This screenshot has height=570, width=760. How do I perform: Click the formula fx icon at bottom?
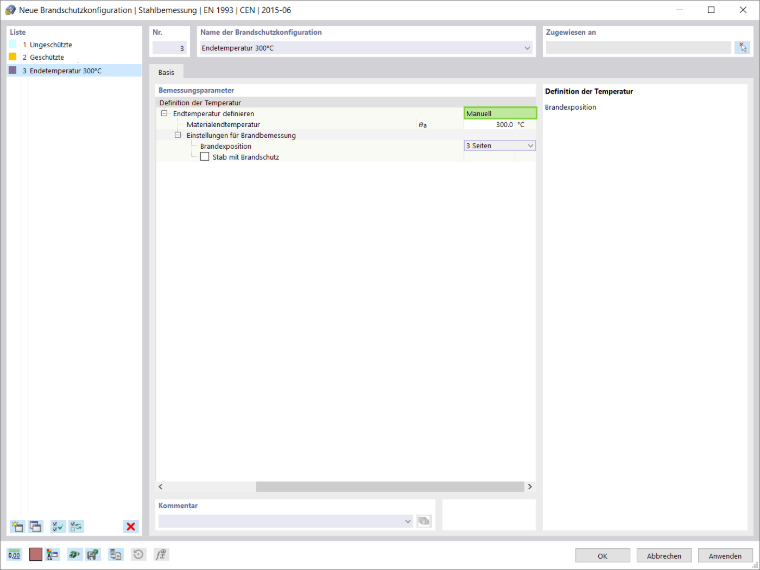coord(161,554)
